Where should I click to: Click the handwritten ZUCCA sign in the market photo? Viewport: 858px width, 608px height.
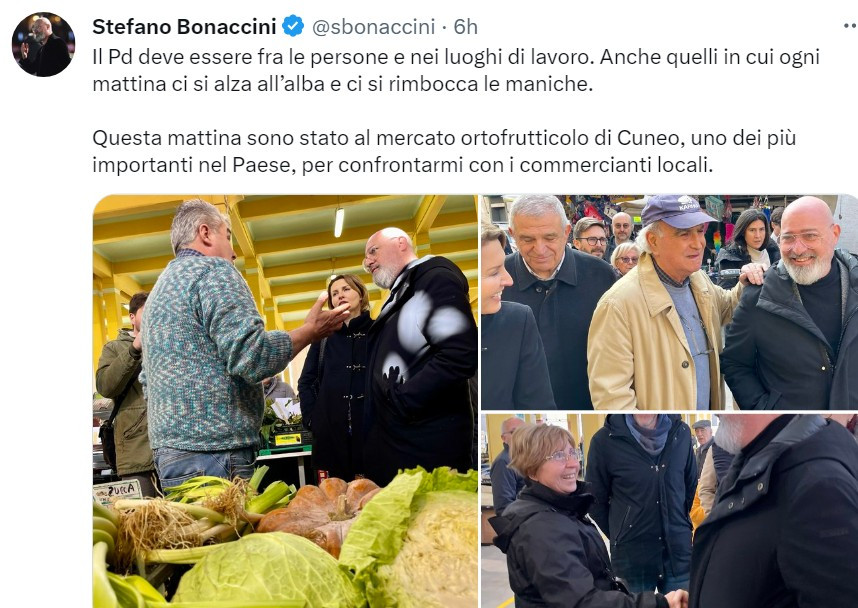click(117, 491)
